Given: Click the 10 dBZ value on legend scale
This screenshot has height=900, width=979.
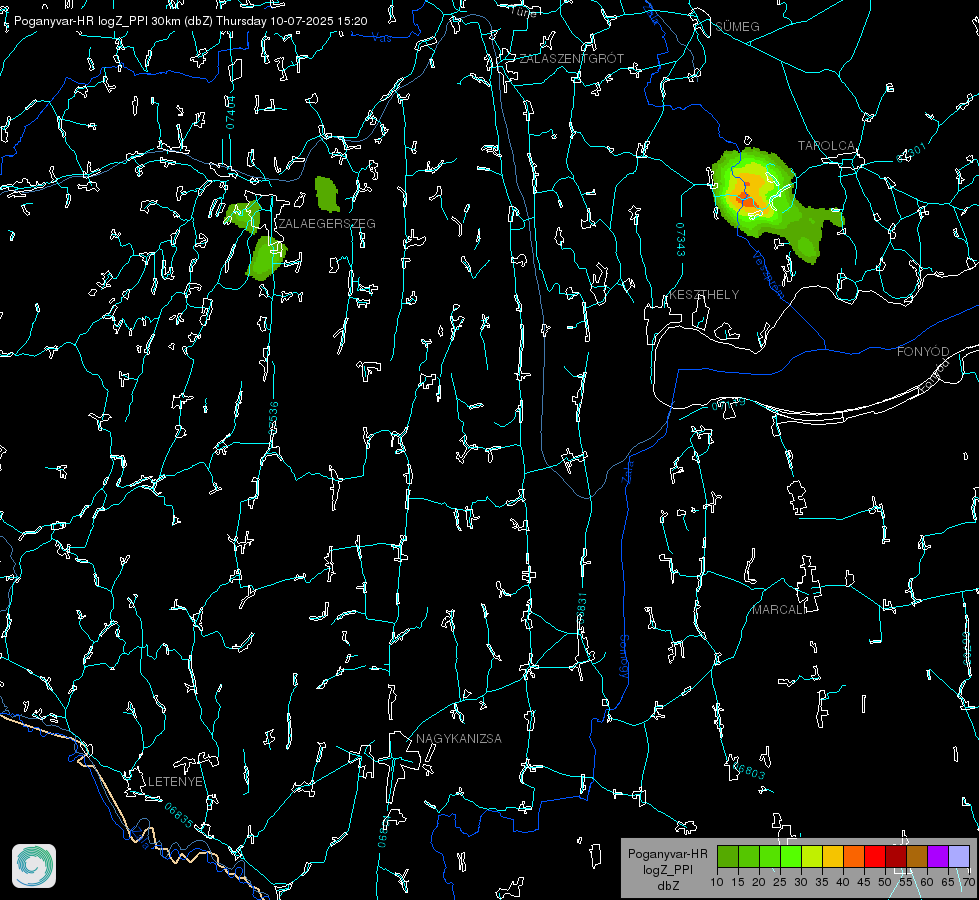Looking at the screenshot, I should [x=717, y=882].
